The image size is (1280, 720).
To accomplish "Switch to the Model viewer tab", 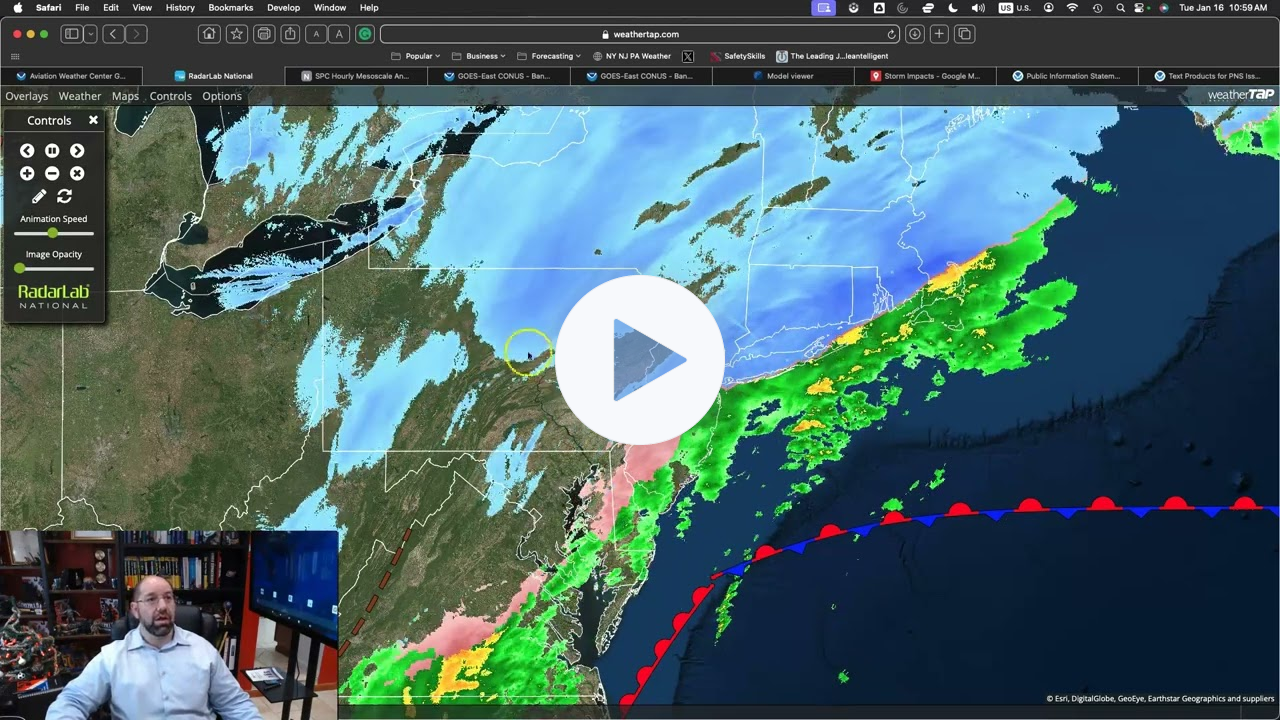I will (x=789, y=76).
